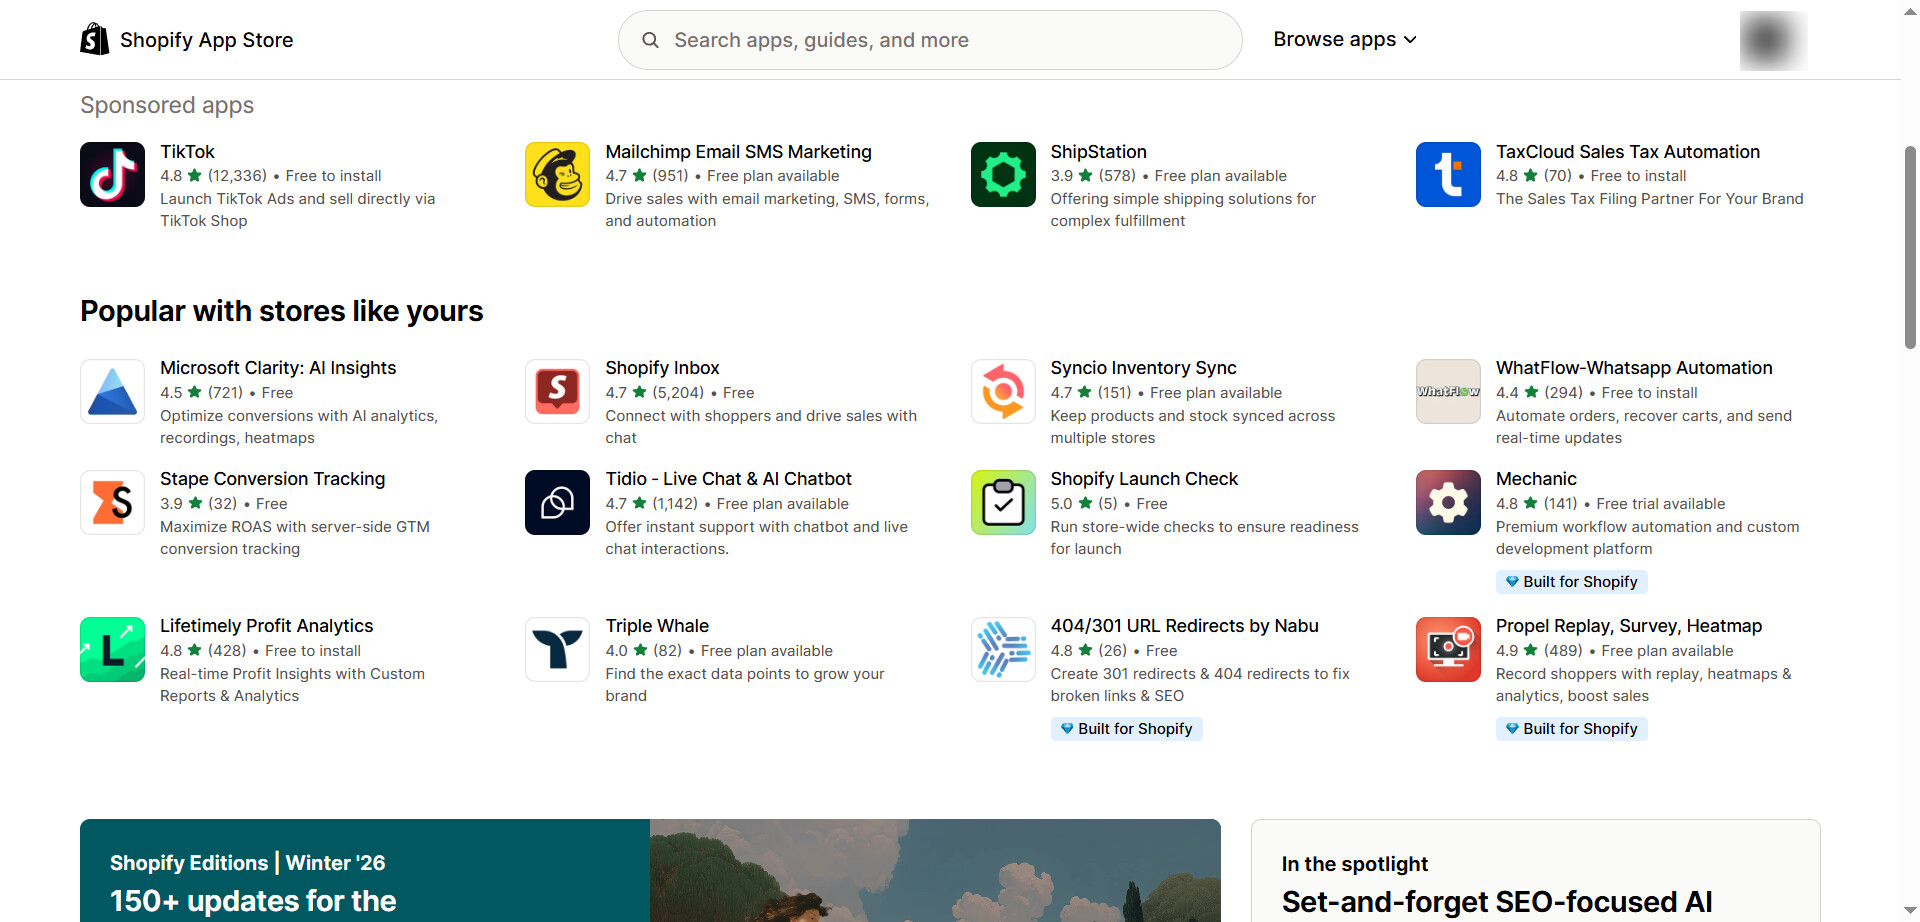This screenshot has height=922, width=1920.
Task: Click the search apps input field
Action: pos(930,40)
